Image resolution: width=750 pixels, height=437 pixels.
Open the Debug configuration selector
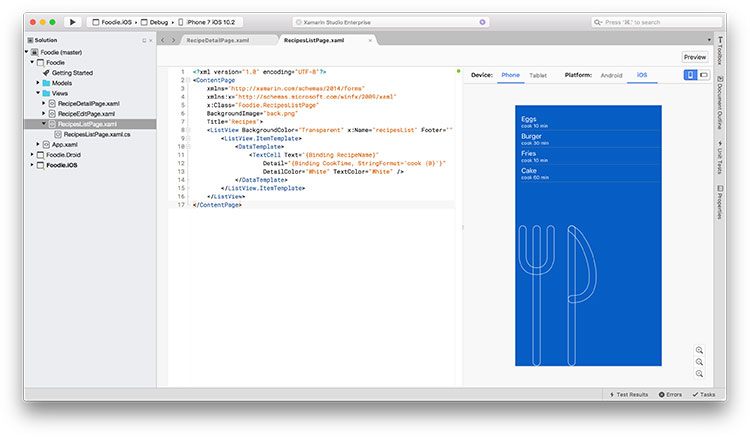tap(154, 22)
